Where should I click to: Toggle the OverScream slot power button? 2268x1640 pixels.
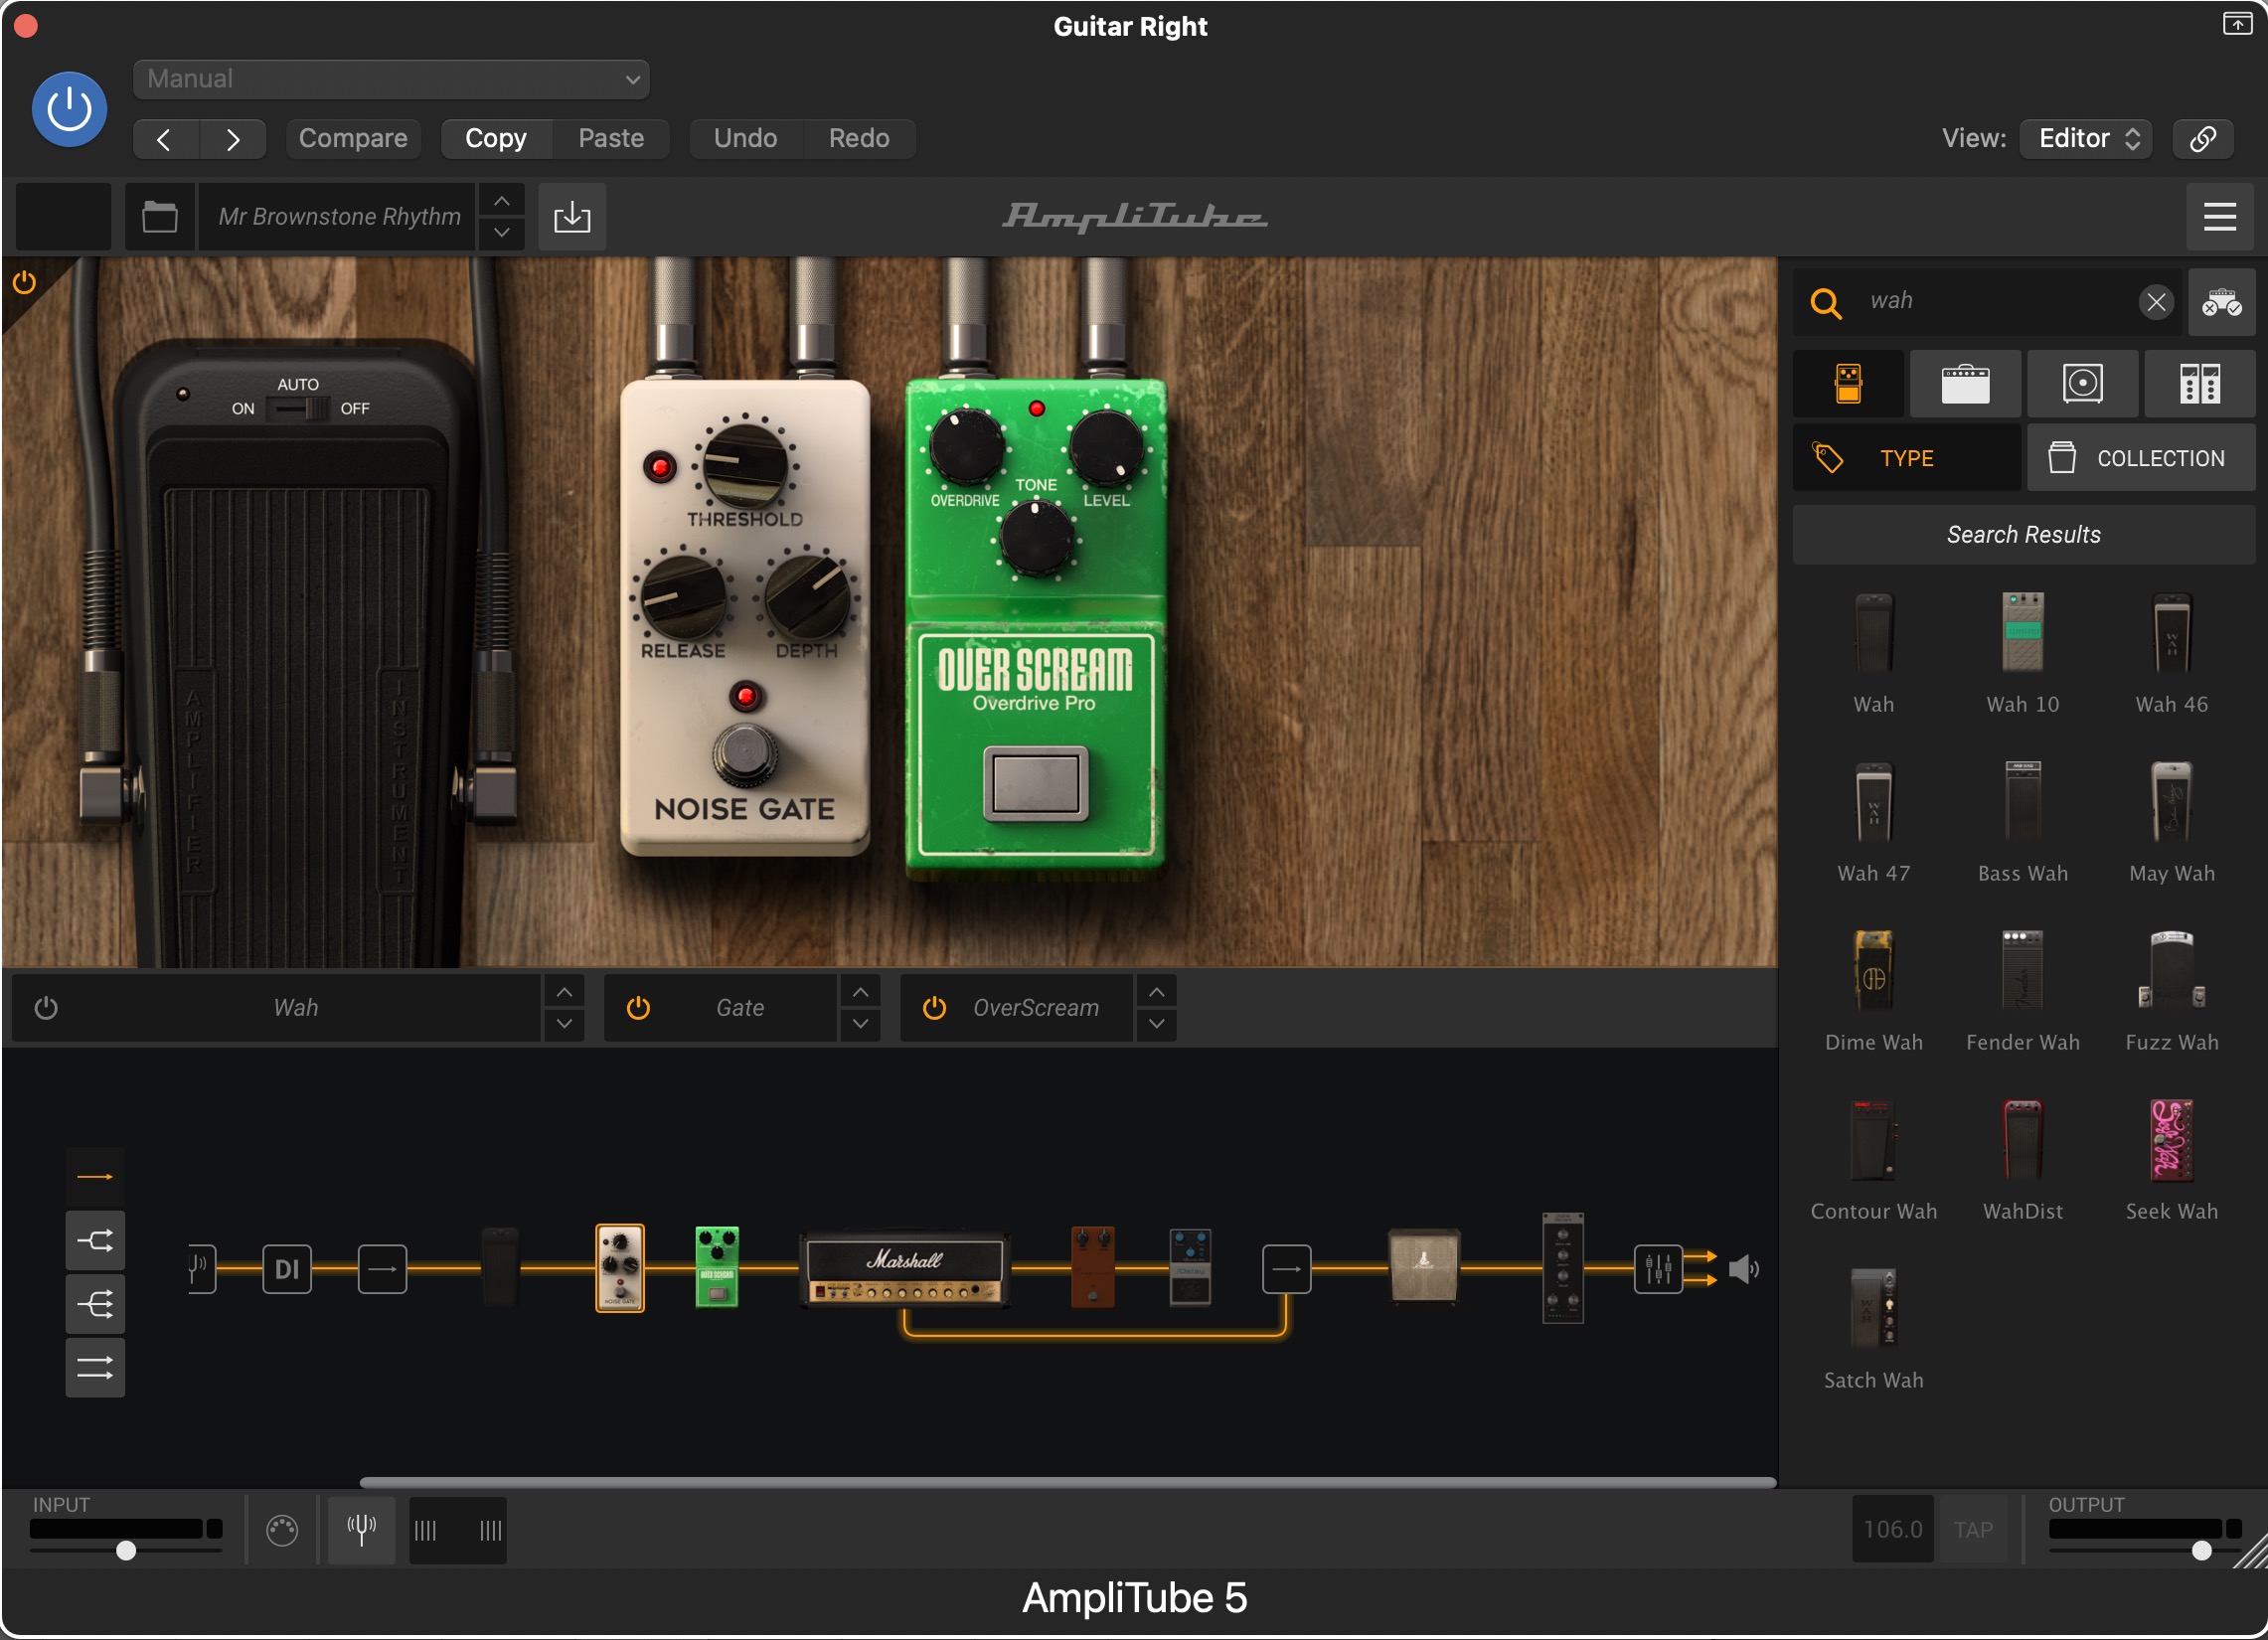pyautogui.click(x=934, y=1007)
